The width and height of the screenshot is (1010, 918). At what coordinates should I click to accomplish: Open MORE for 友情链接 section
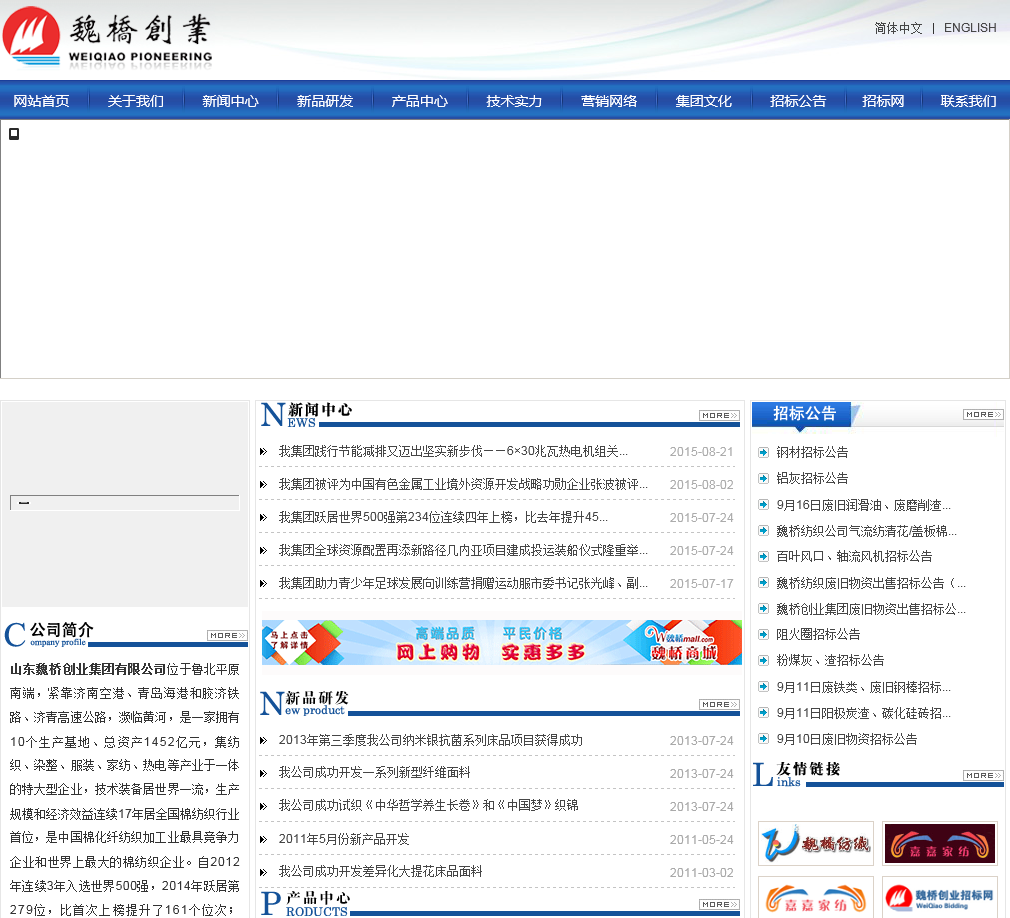coord(983,776)
